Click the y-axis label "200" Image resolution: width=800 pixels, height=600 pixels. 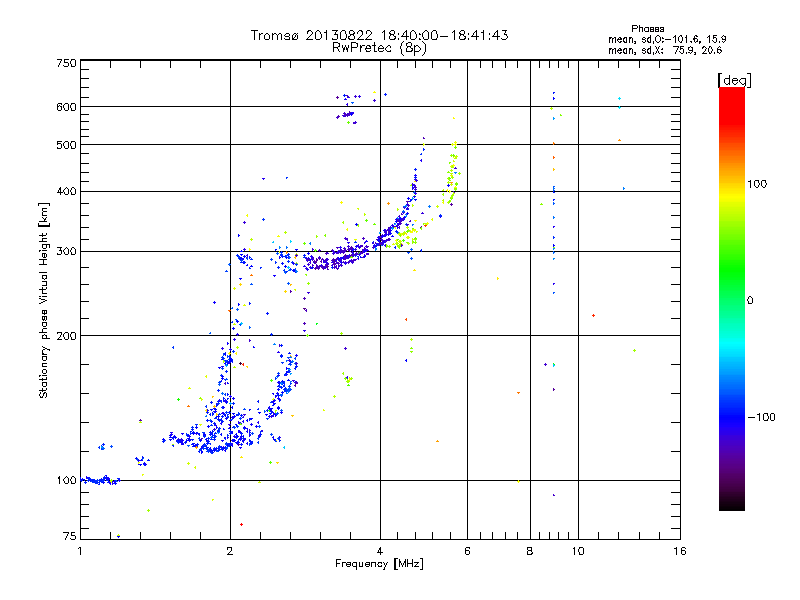(x=66, y=336)
